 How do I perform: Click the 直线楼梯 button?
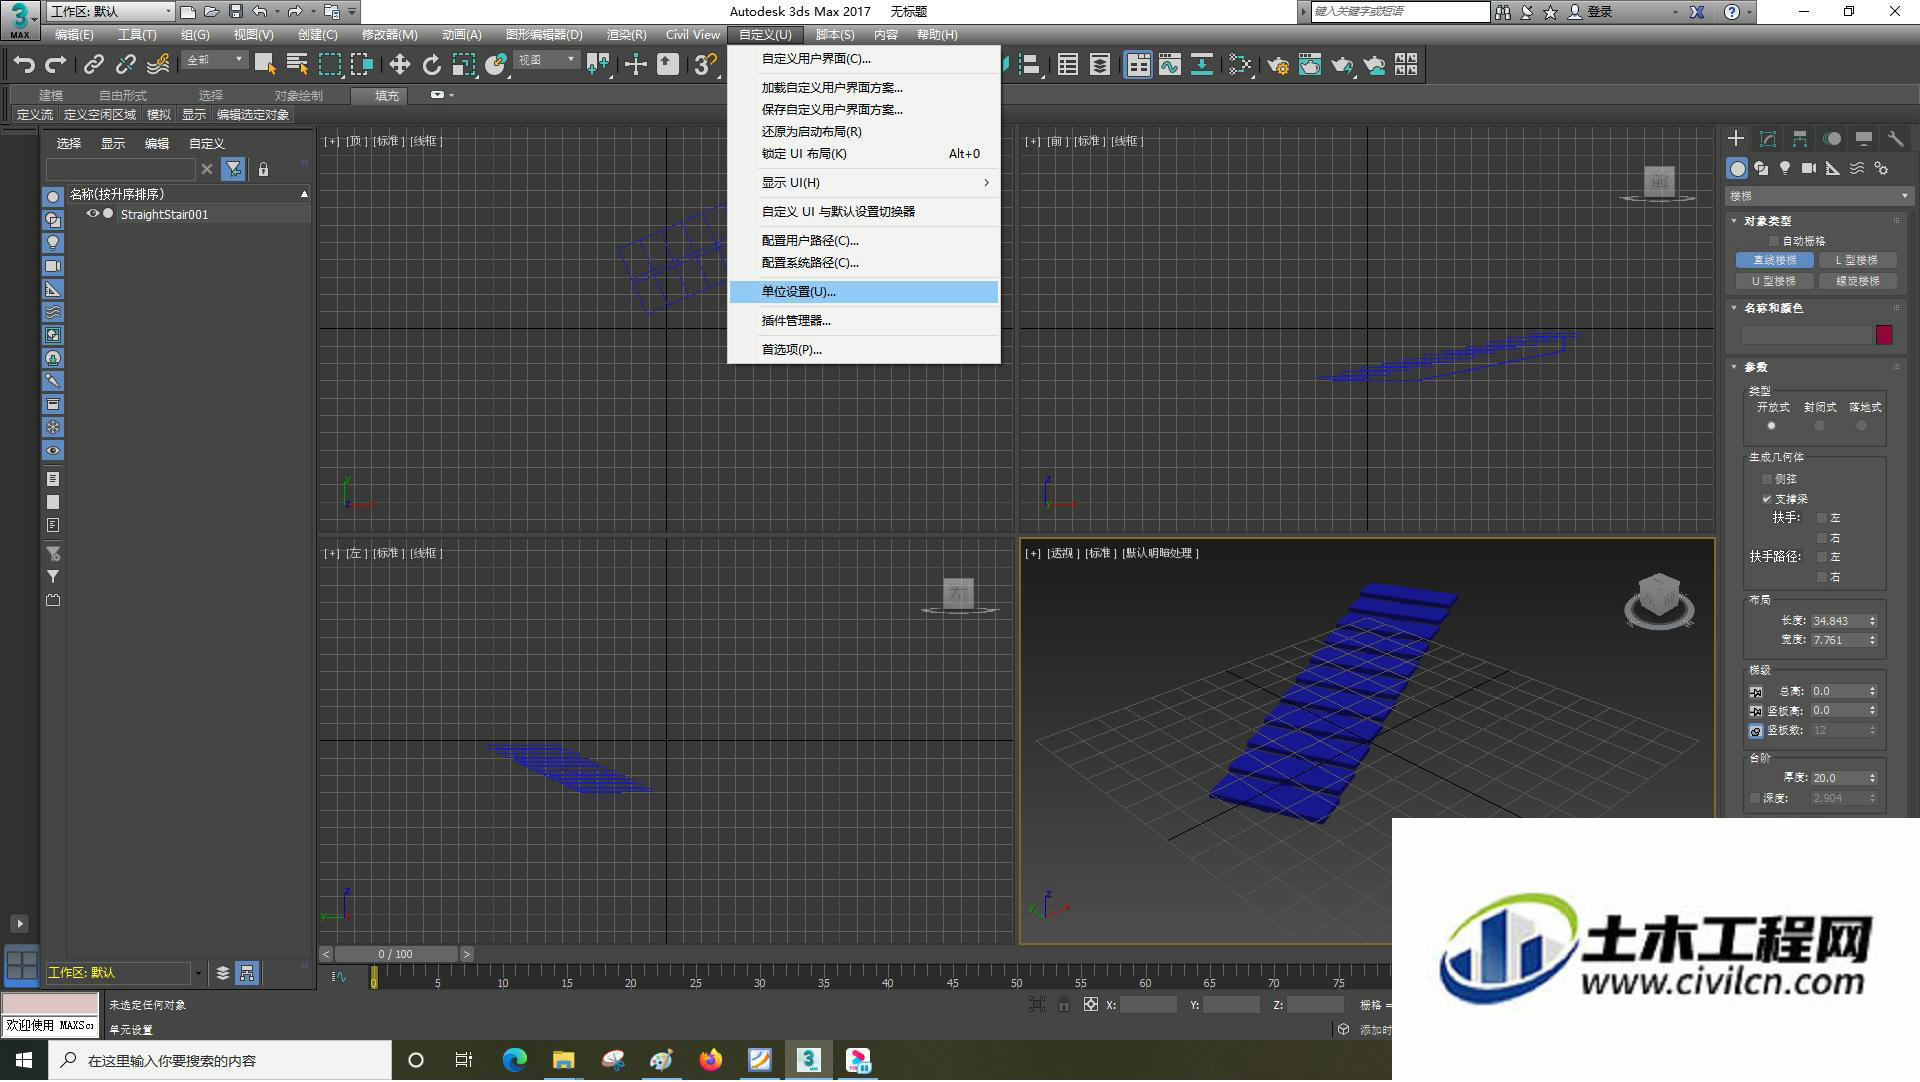pos(1774,260)
